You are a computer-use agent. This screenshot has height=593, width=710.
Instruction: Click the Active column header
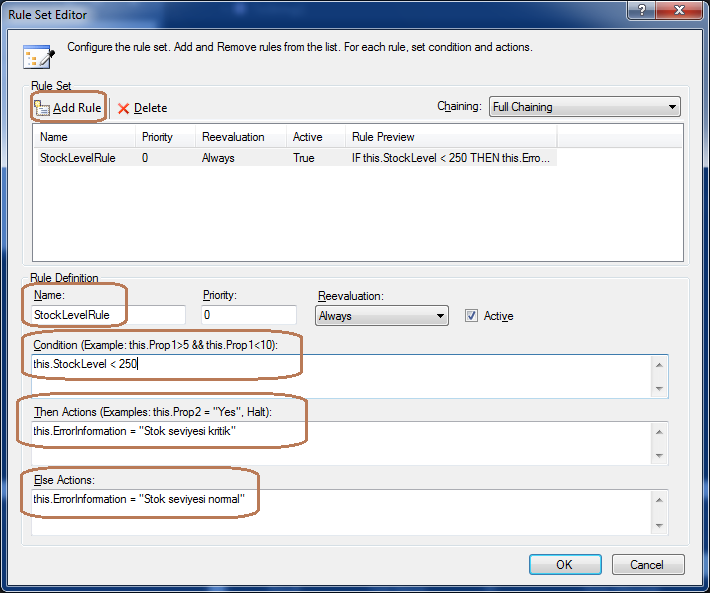[315, 137]
